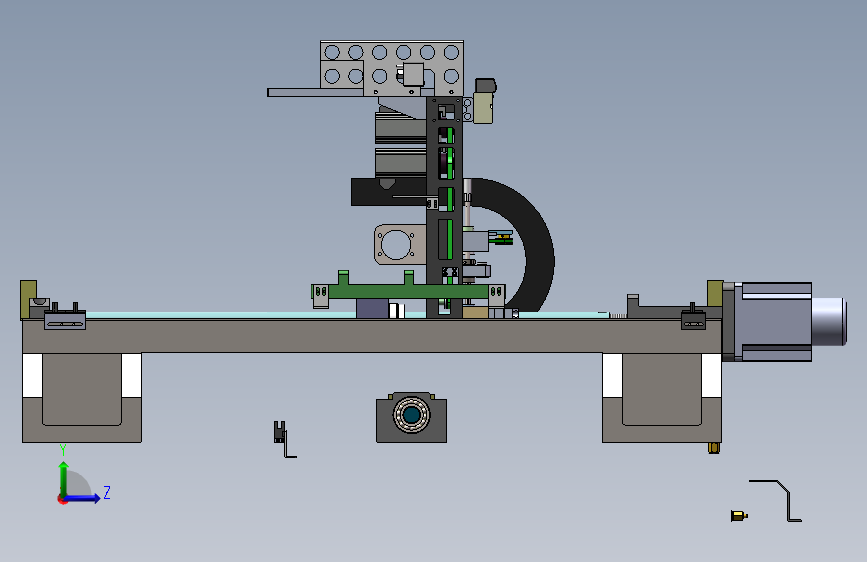Pick the light cyan rail strip on beam
867x562 pixels.
(x=221, y=315)
